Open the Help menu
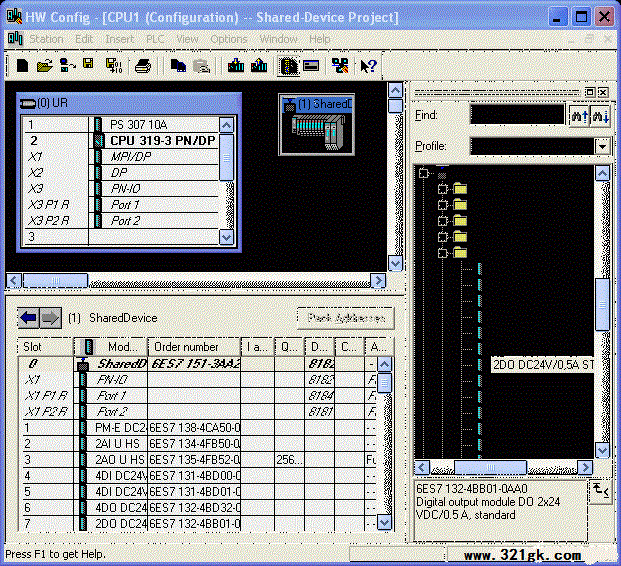 point(320,39)
